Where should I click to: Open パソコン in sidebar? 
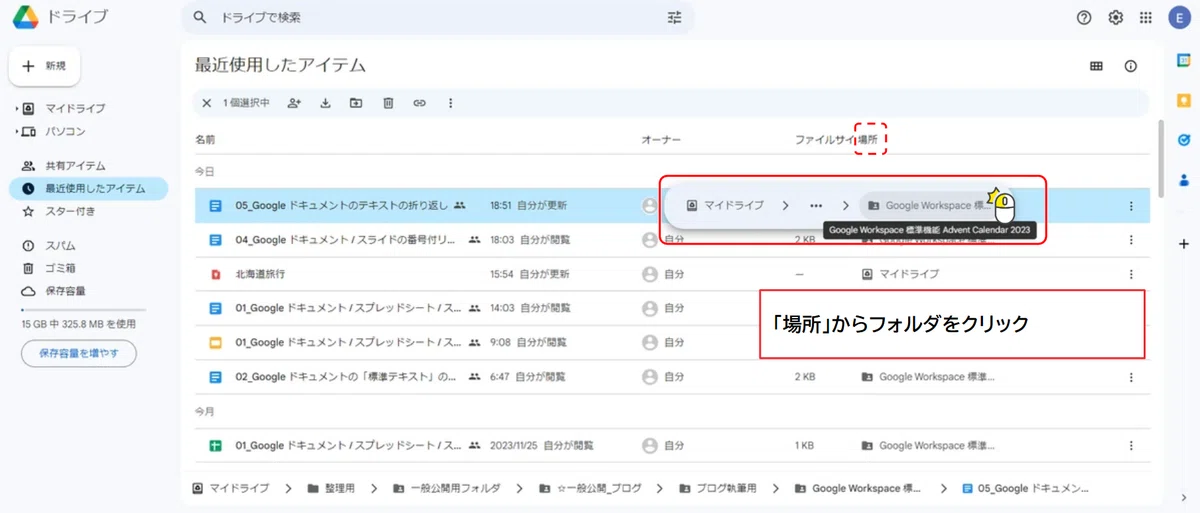click(x=65, y=131)
